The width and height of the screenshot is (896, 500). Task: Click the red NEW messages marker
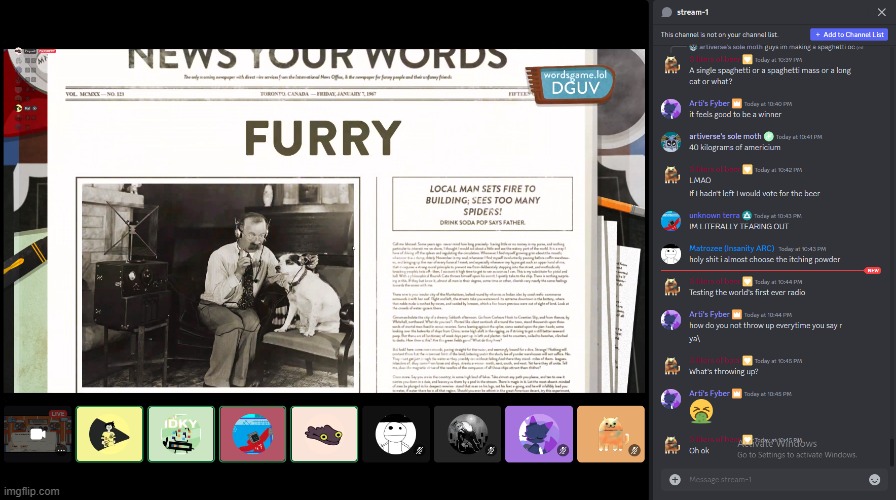coord(873,270)
